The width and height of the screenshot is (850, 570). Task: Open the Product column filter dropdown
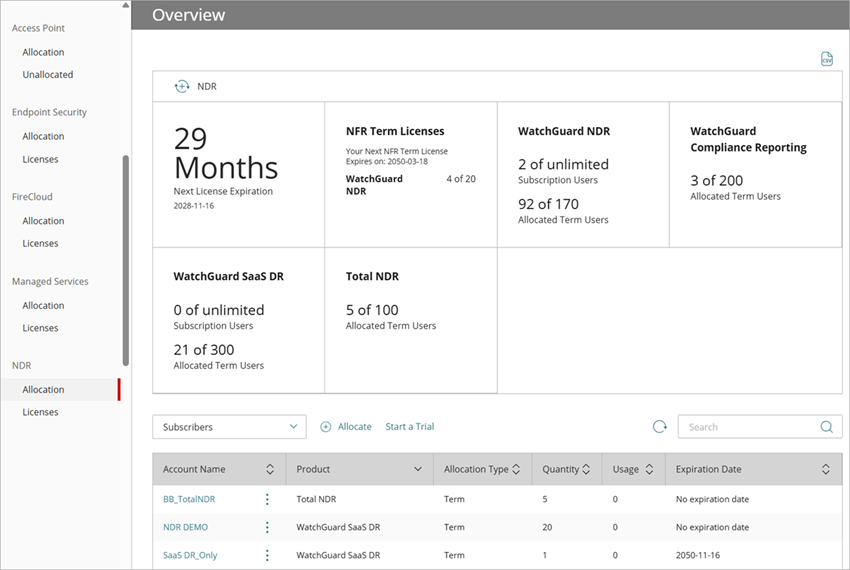coord(418,469)
